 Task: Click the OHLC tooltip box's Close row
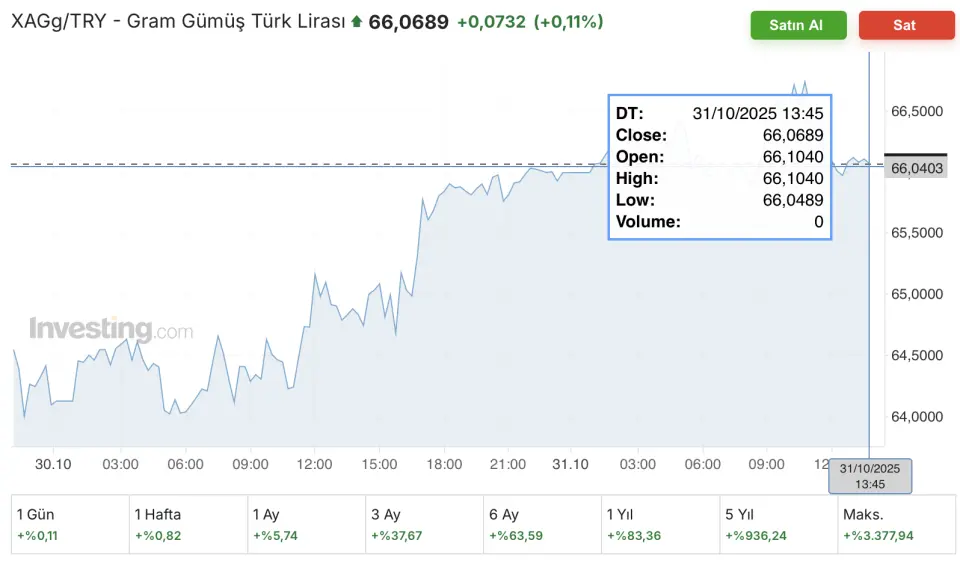[x=719, y=135]
